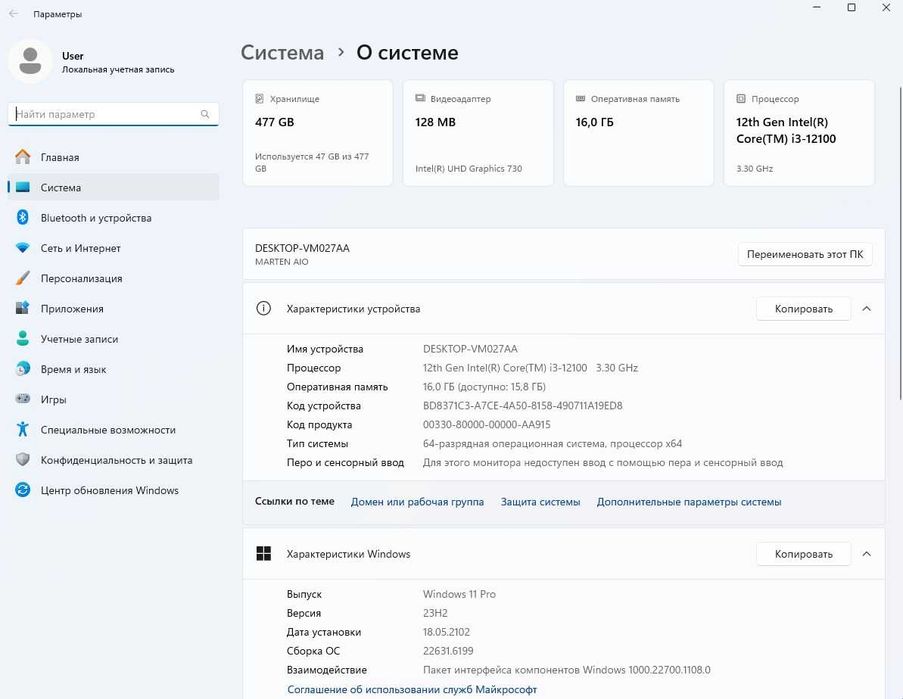Click the User profile avatar
This screenshot has width=903, height=699.
click(30, 61)
